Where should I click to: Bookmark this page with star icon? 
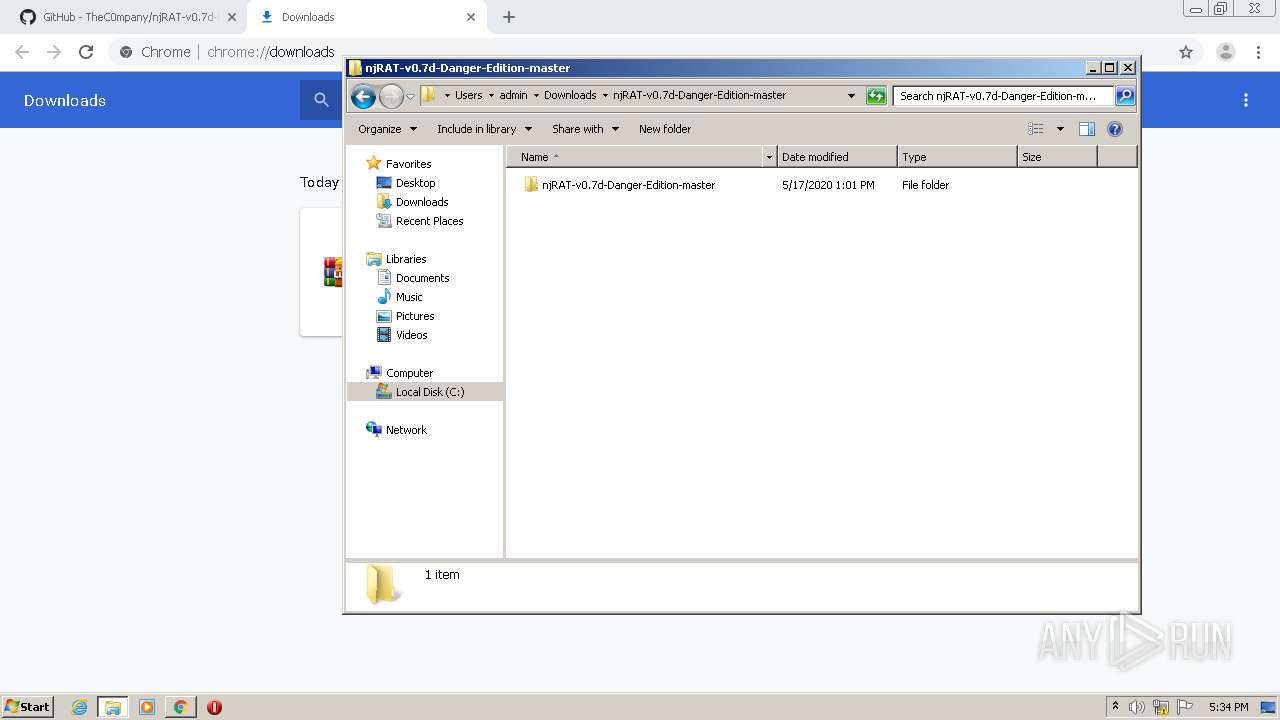(1186, 52)
